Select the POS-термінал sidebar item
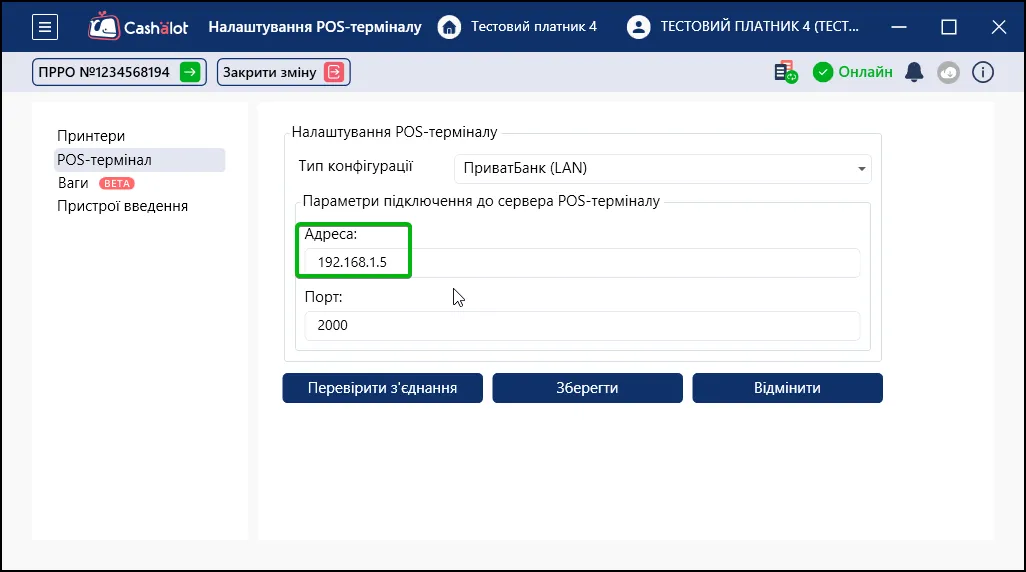Screen dimensions: 1026x572 [139, 160]
